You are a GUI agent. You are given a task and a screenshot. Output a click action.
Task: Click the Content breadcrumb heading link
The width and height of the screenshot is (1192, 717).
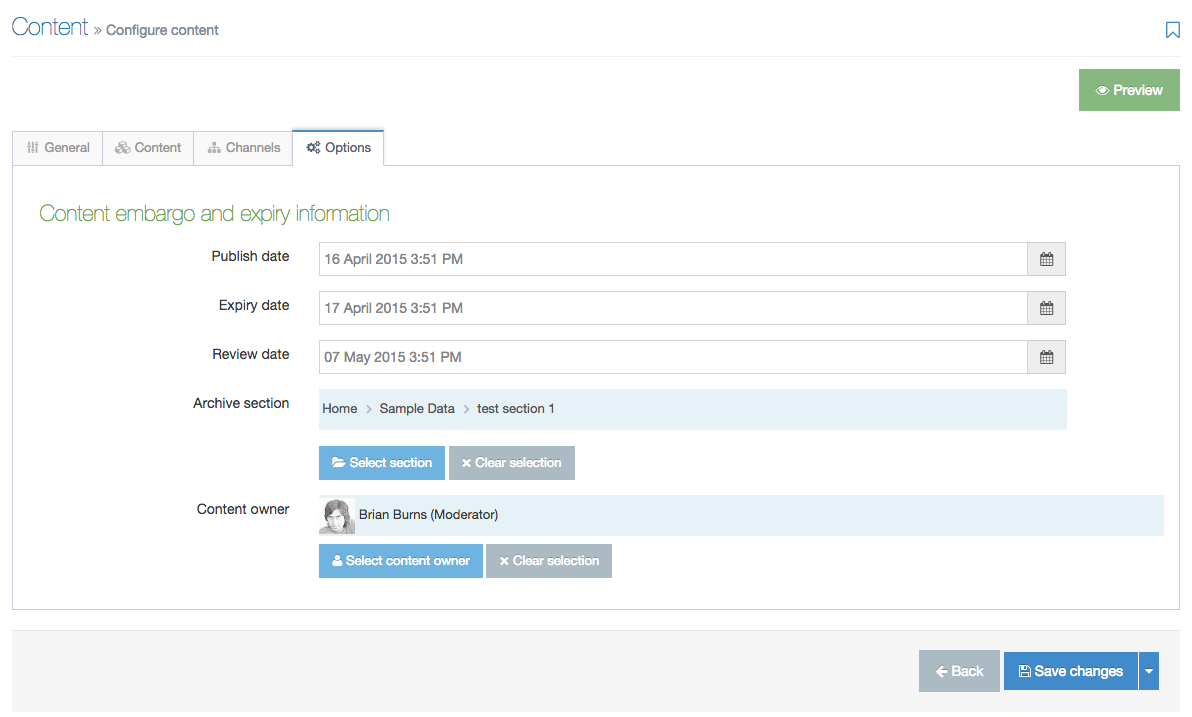[x=50, y=27]
